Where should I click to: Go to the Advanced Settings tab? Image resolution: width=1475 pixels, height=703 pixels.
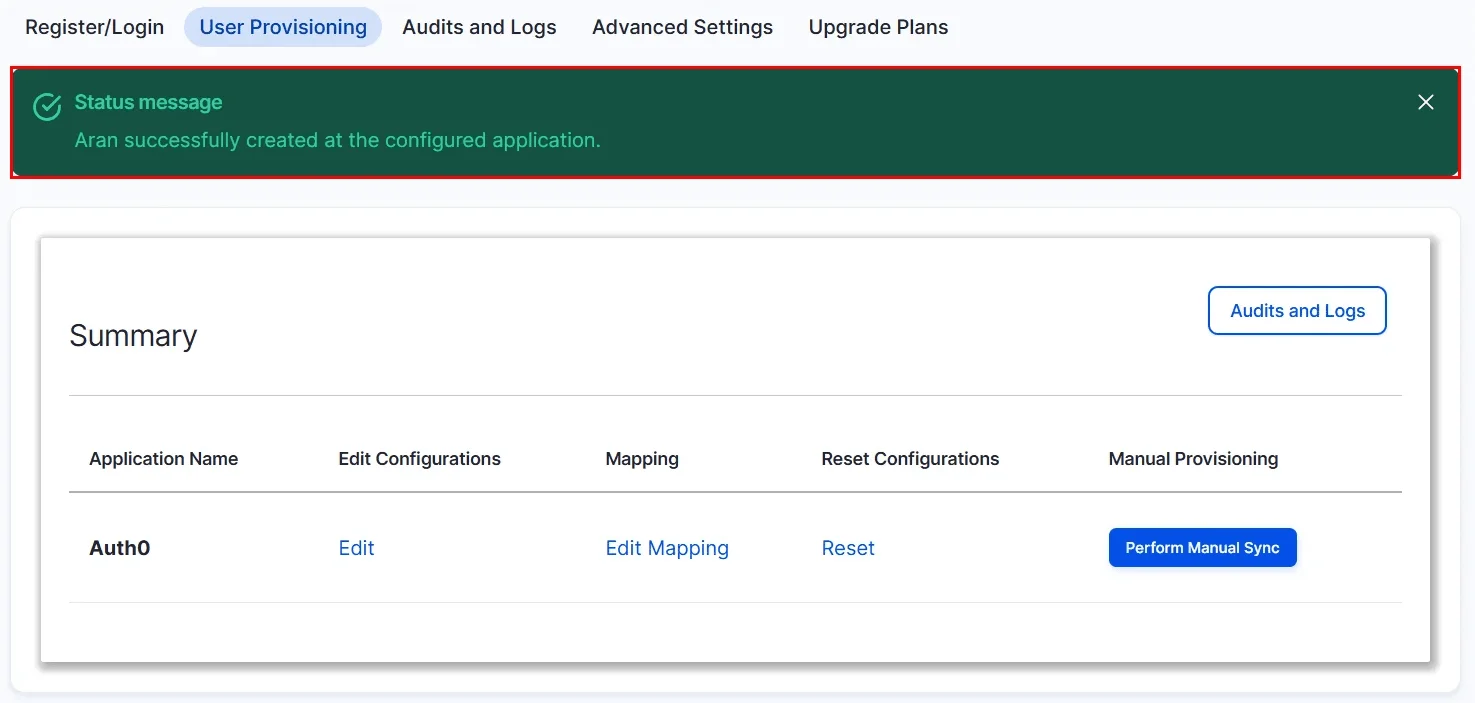(x=682, y=27)
